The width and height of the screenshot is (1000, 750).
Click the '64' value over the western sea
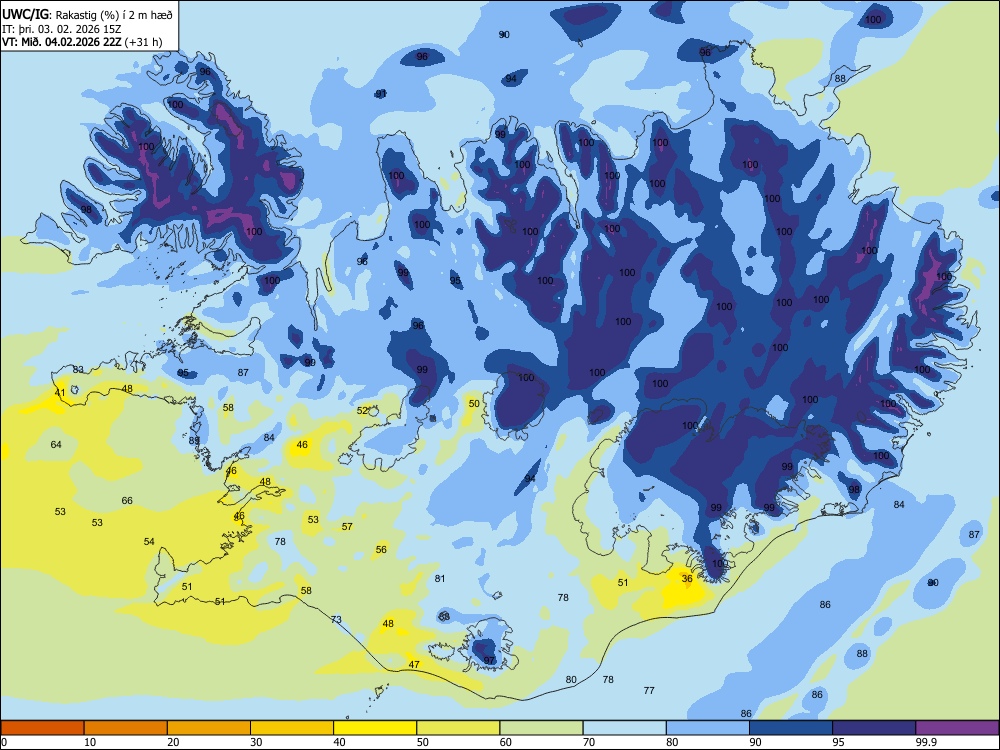[56, 444]
